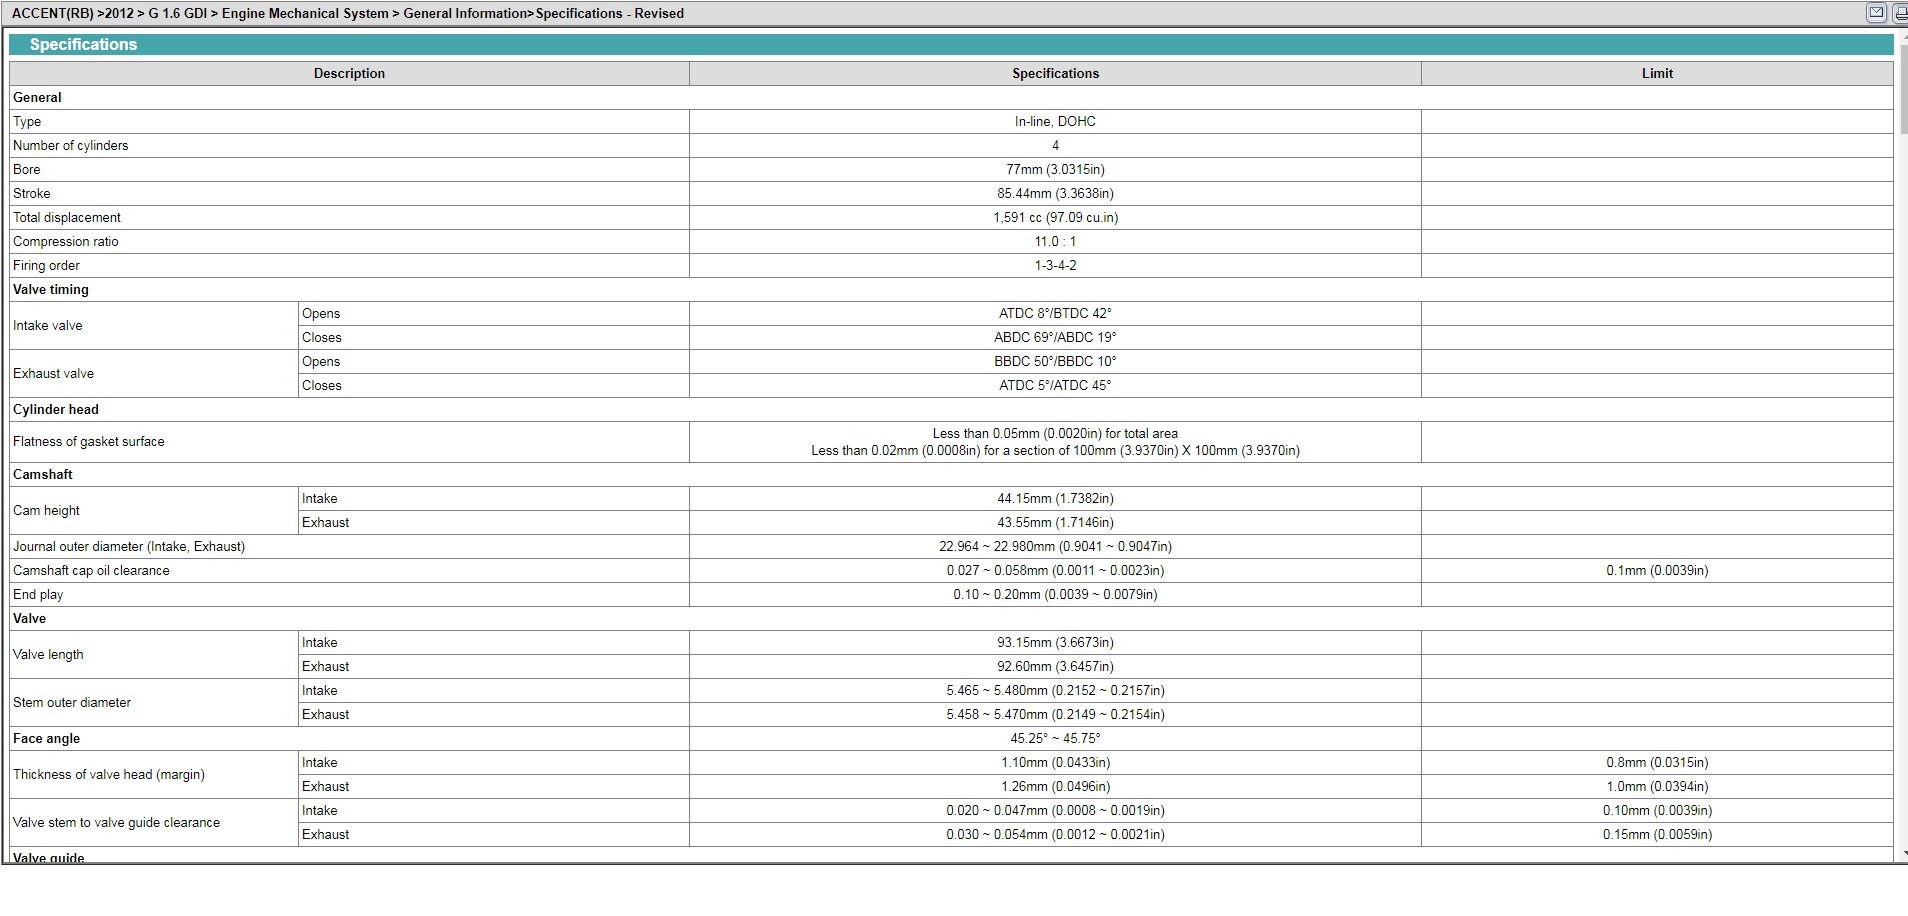Click the 'Number of cylinders' row label

pyautogui.click(x=71, y=145)
